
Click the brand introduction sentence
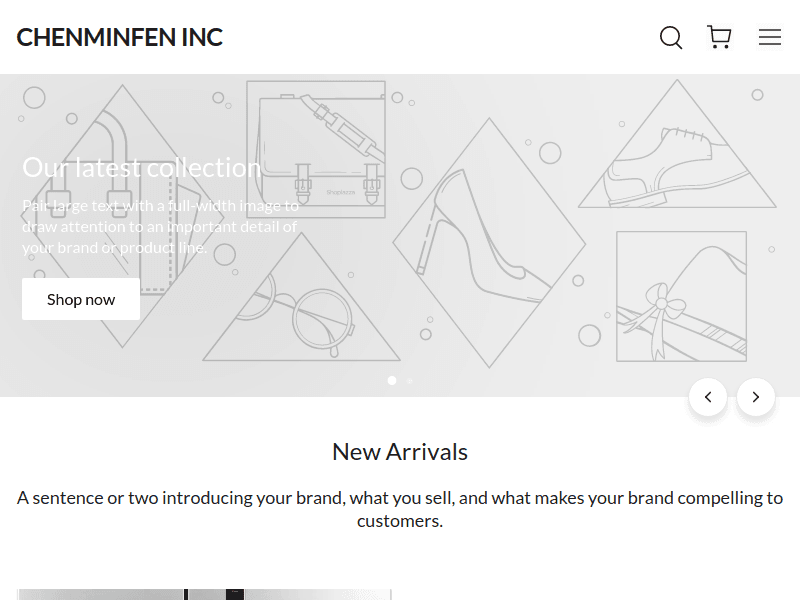coord(400,509)
